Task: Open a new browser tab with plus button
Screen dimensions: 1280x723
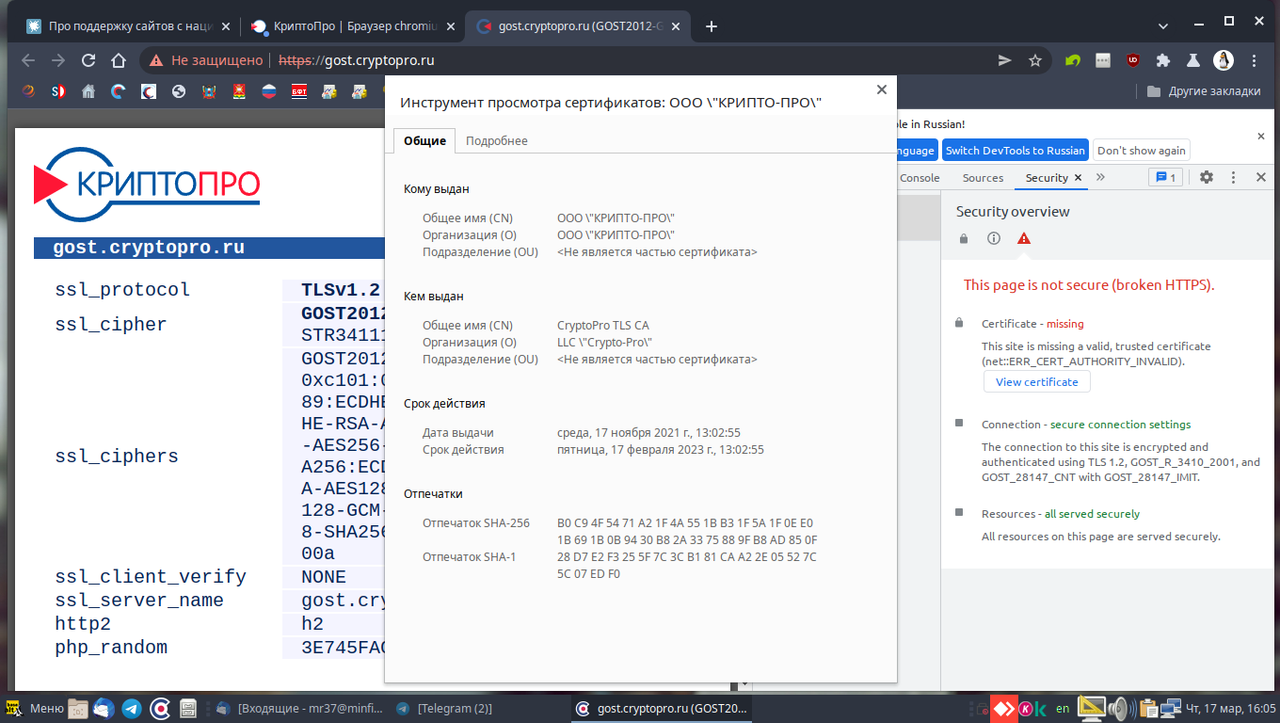Action: tap(712, 27)
